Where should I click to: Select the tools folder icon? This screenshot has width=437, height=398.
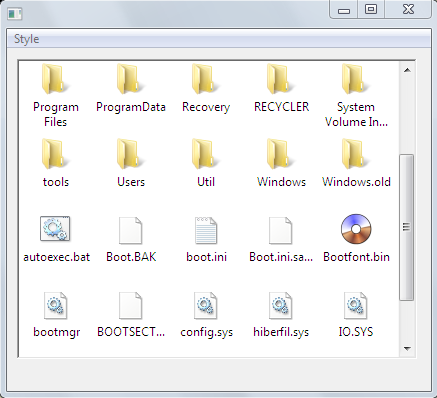(55, 154)
